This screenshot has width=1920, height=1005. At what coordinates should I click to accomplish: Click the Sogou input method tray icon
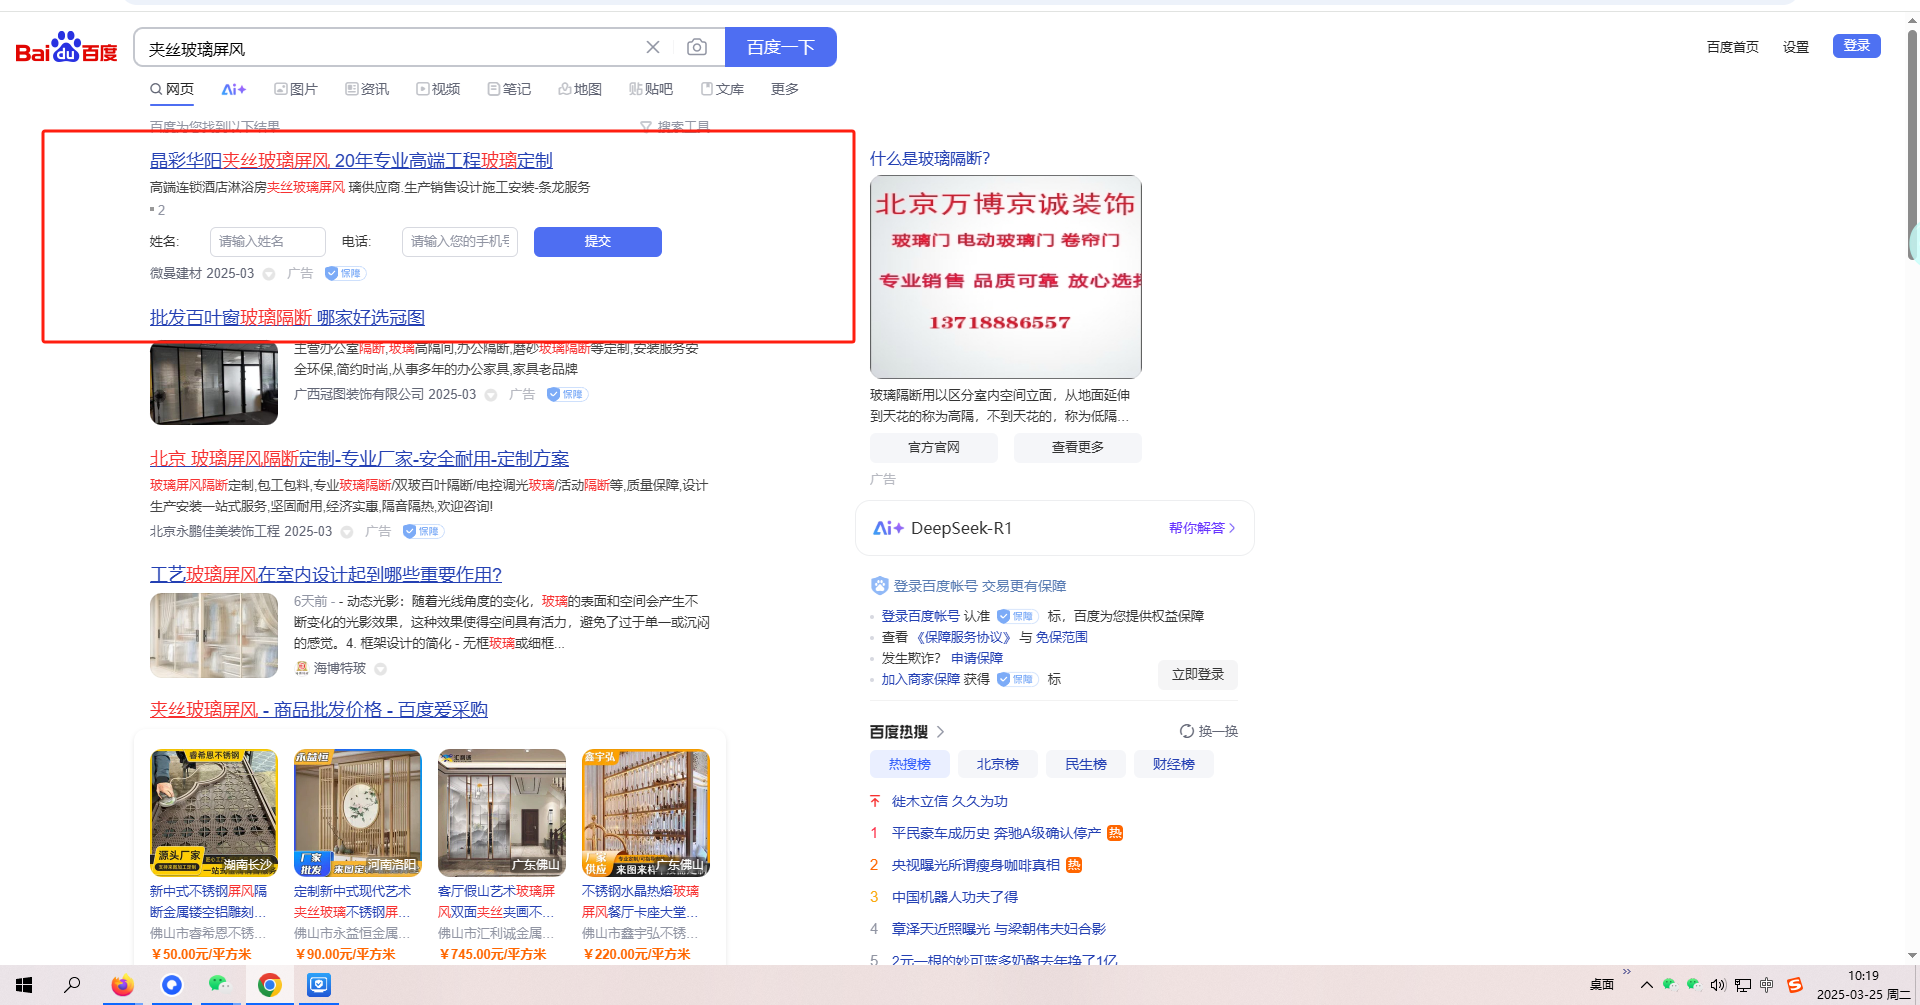pyautogui.click(x=1795, y=985)
